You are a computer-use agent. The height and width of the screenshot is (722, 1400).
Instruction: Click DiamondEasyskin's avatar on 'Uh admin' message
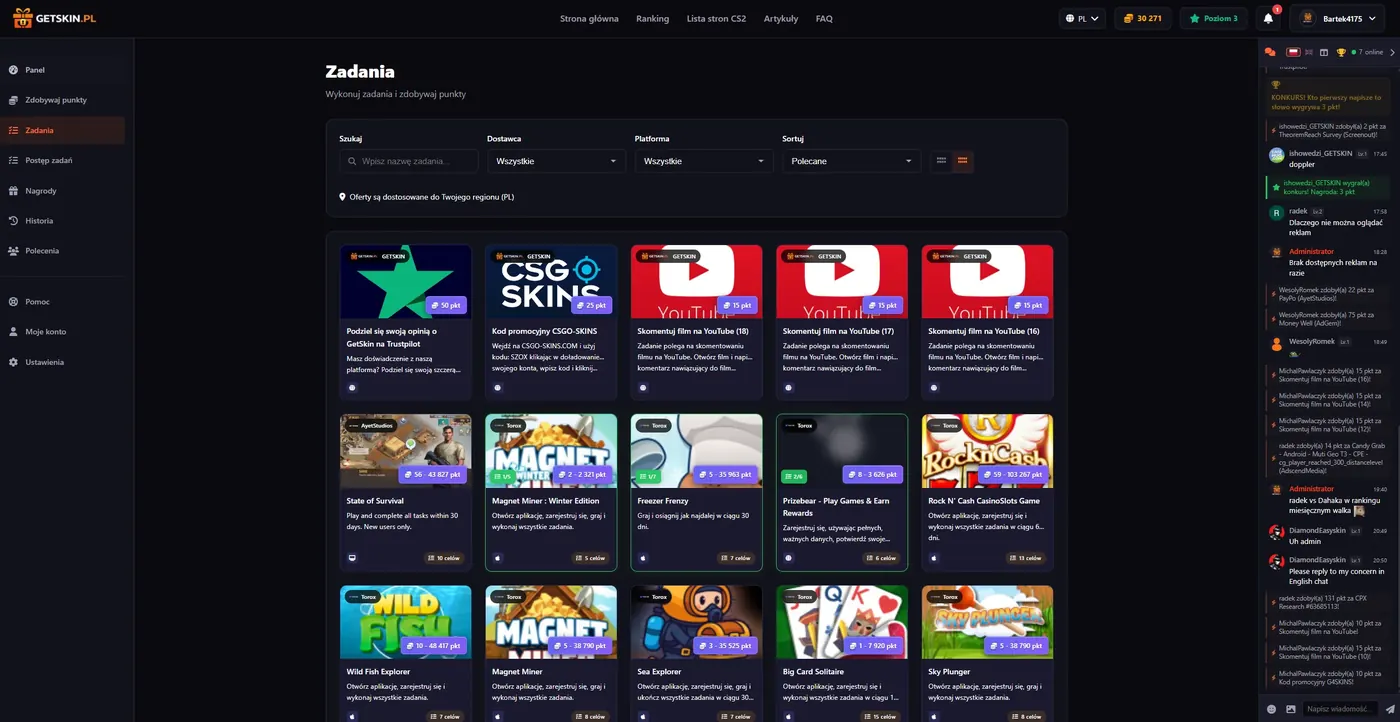click(x=1276, y=533)
